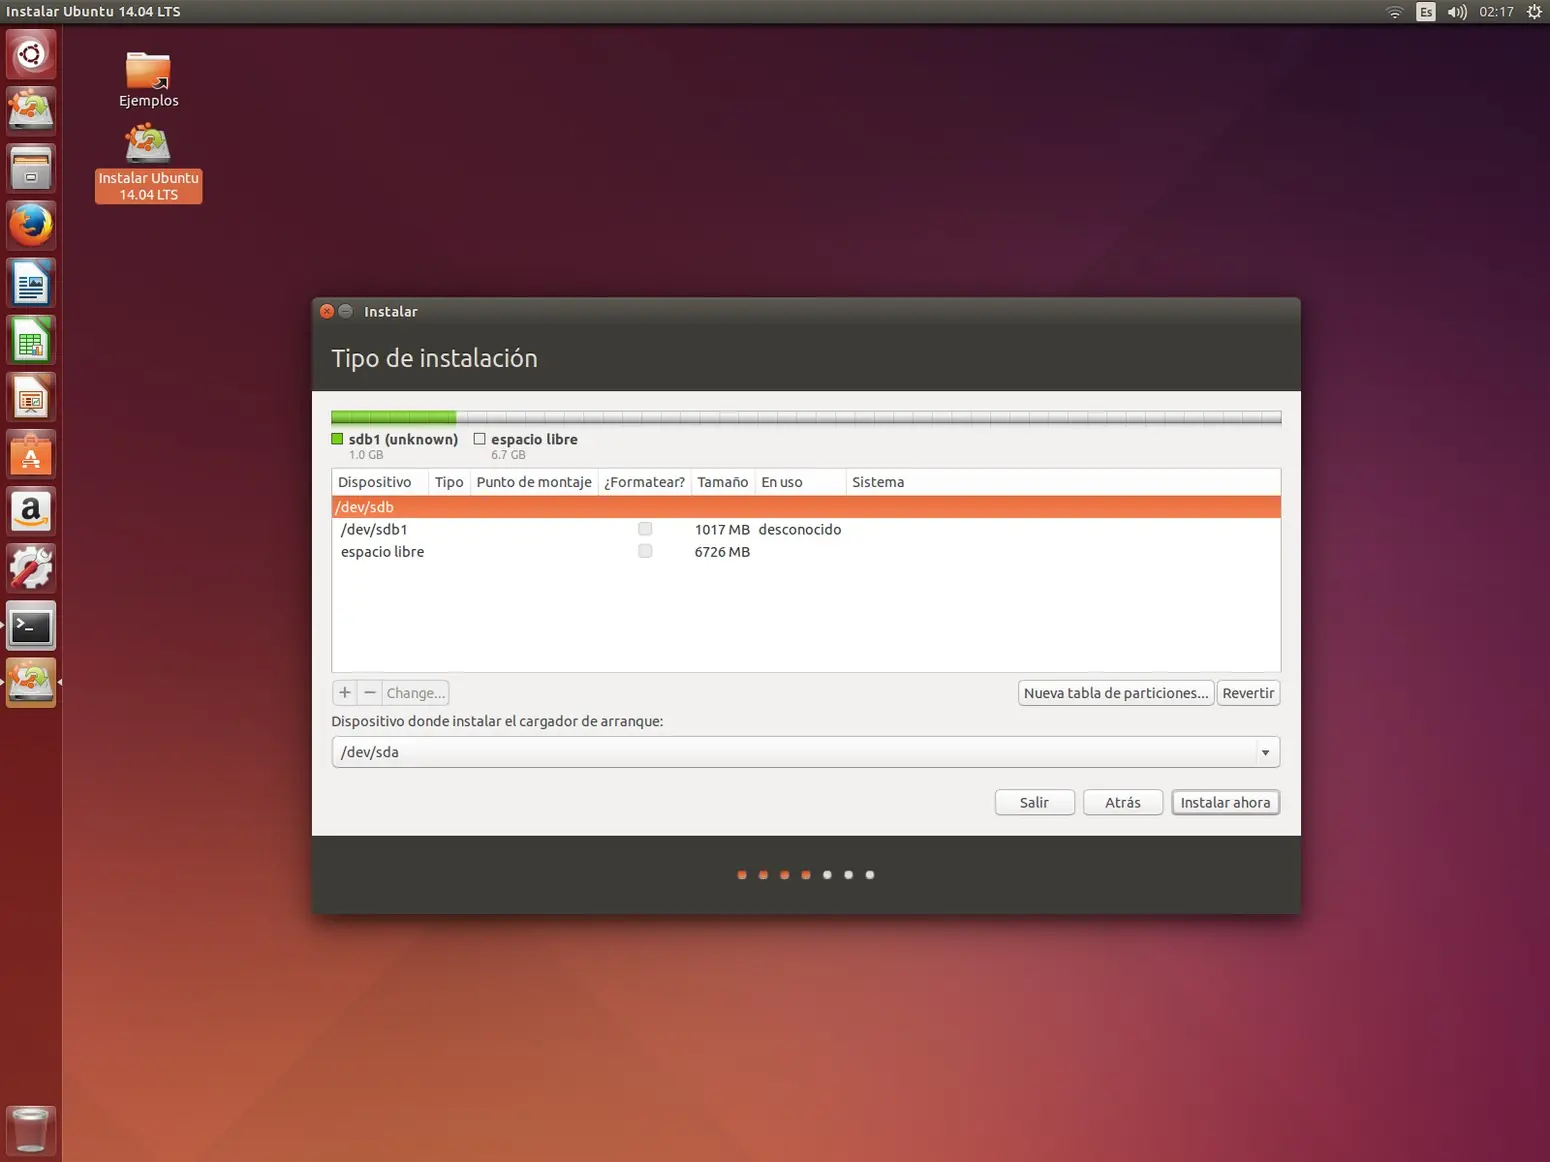Click the clock showing 02:17
This screenshot has width=1550, height=1162.
pyautogui.click(x=1496, y=12)
